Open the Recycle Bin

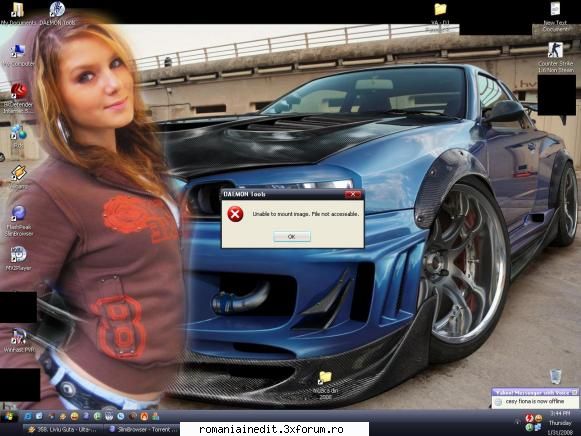point(555,376)
